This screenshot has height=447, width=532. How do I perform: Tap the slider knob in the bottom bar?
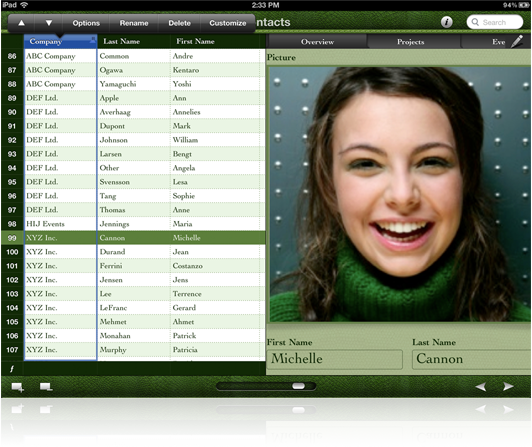pos(298,386)
